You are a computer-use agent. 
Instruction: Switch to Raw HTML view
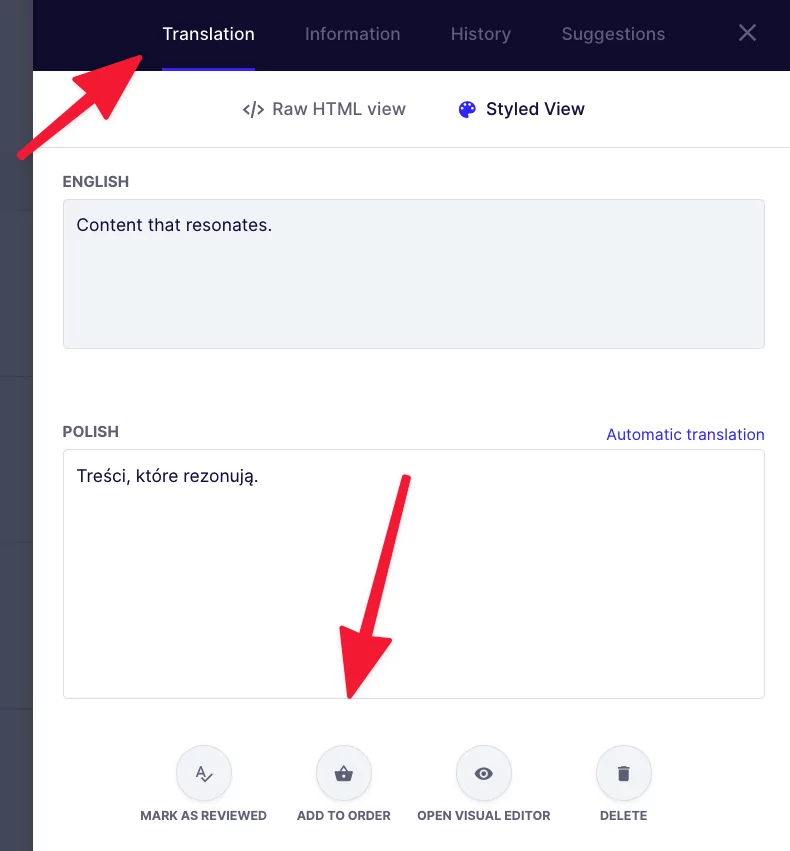click(x=324, y=109)
